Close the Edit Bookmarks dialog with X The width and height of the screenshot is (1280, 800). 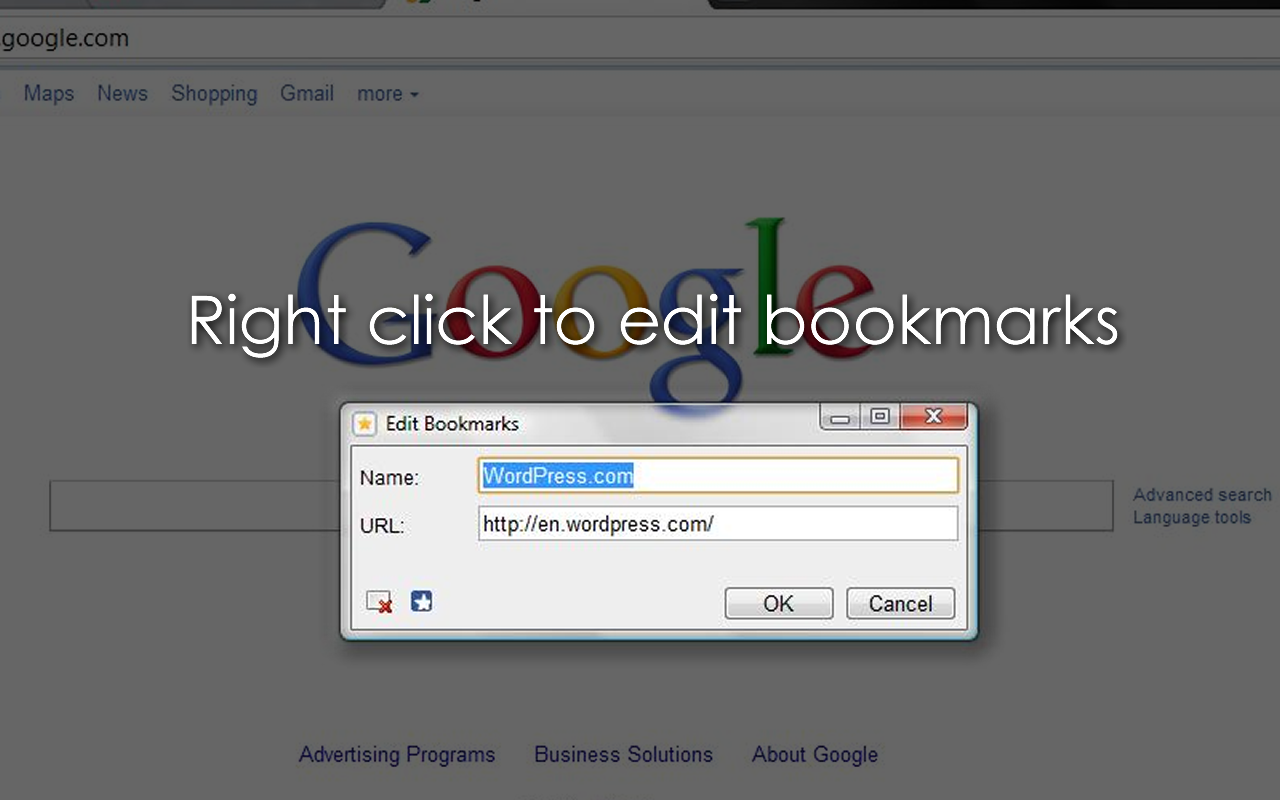coord(934,417)
